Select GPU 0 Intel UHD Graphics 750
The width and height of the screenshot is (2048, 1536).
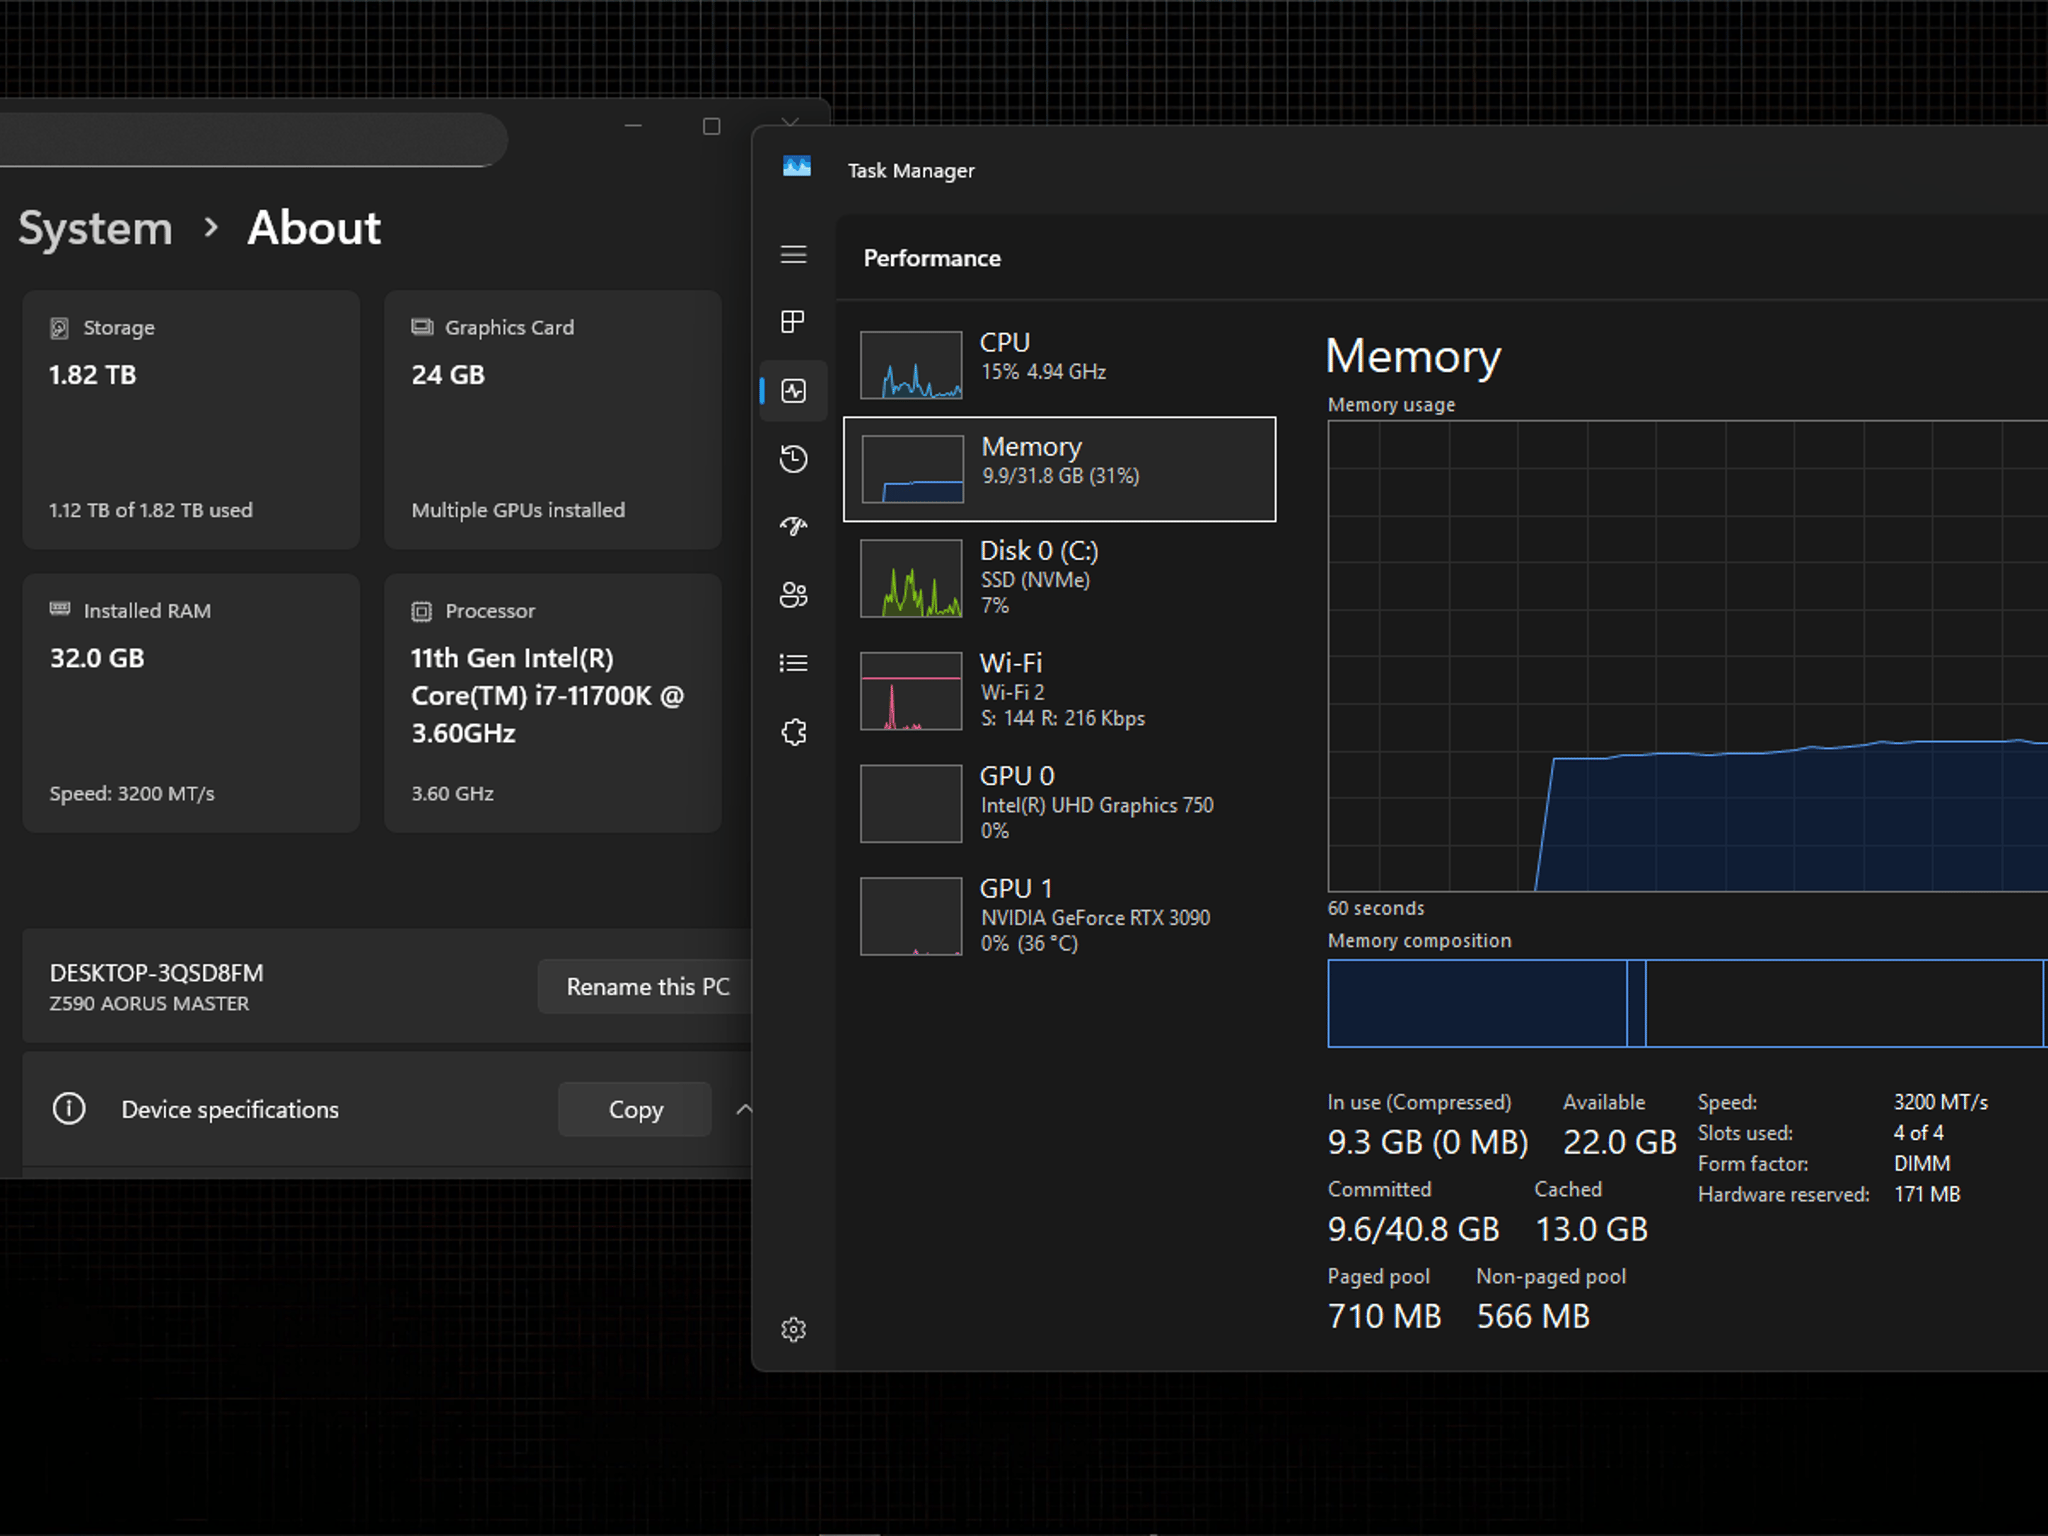(x=1060, y=803)
